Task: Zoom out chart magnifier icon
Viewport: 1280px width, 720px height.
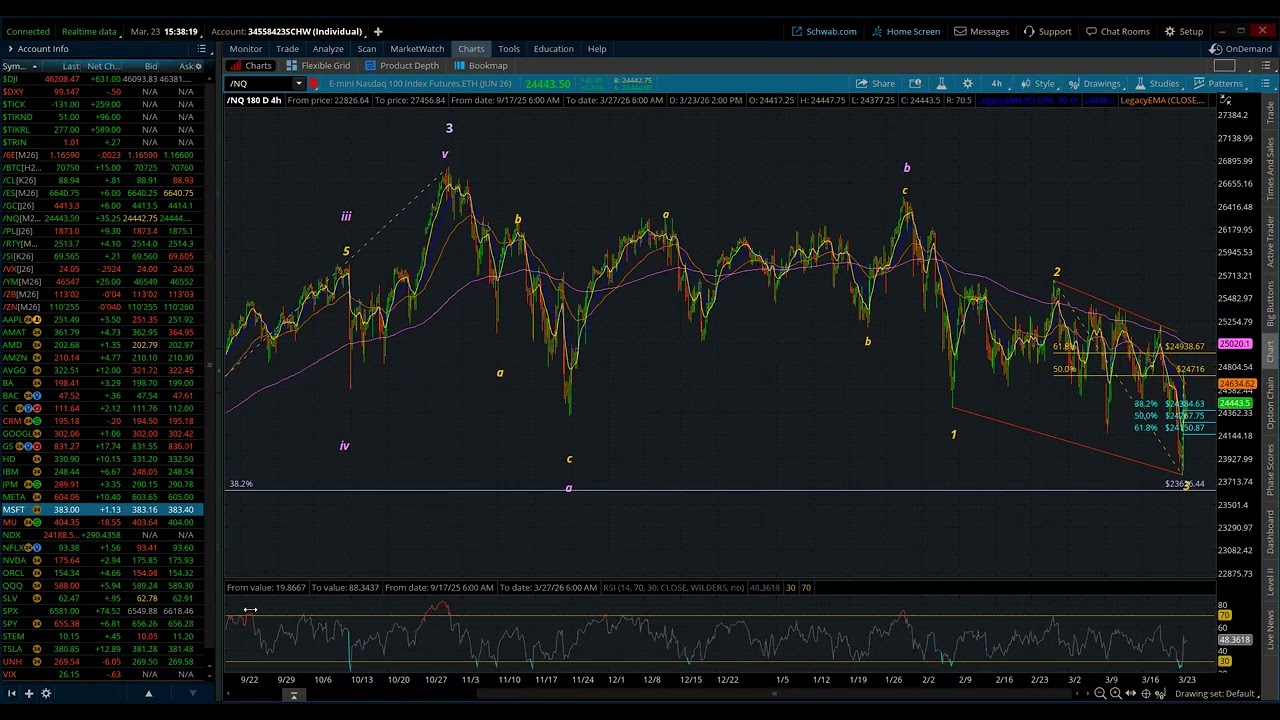Action: pos(1100,693)
